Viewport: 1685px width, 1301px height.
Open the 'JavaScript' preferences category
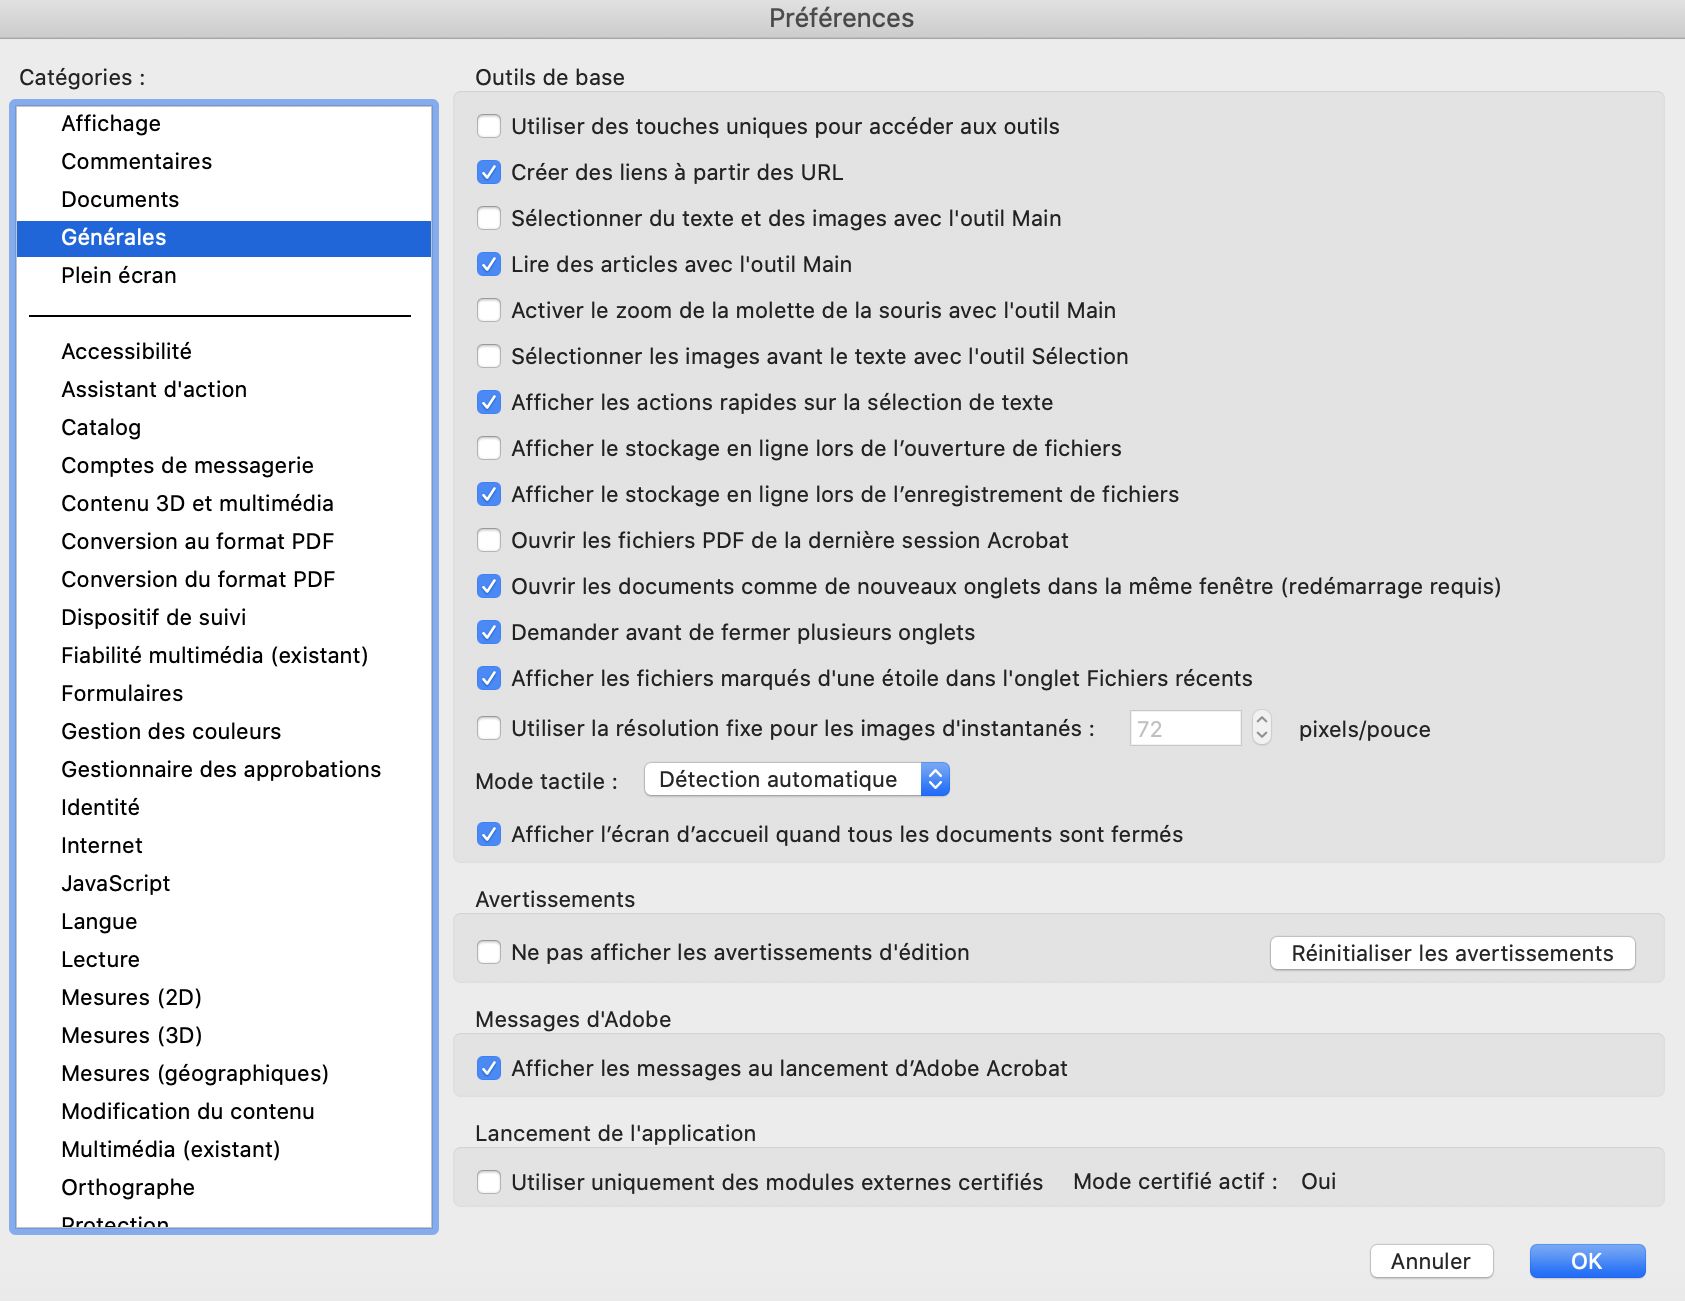(115, 883)
